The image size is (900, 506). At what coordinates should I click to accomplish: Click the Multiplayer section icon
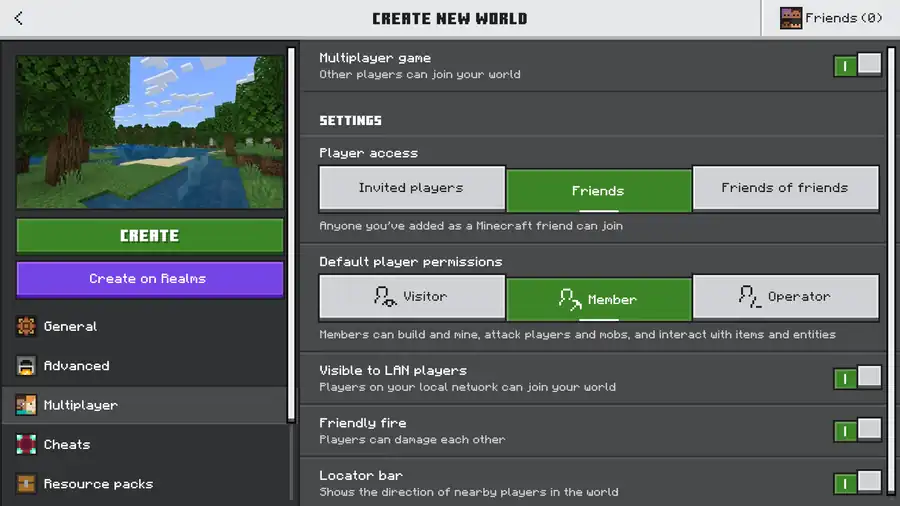pyautogui.click(x=26, y=405)
